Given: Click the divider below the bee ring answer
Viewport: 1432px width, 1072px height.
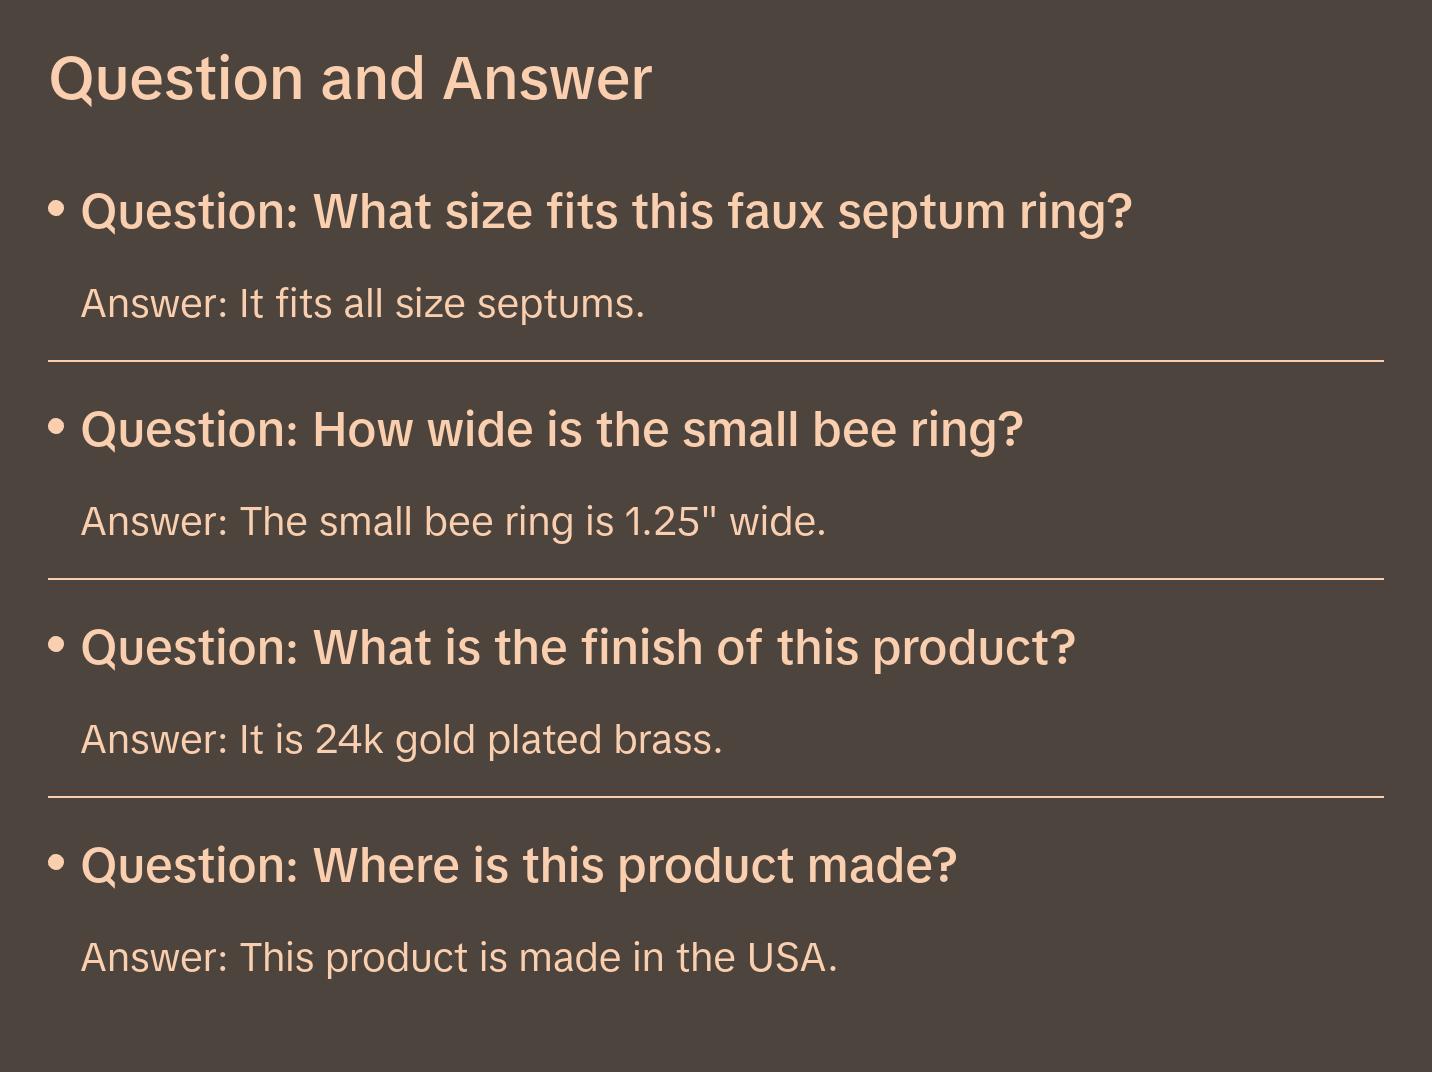Looking at the screenshot, I should (x=716, y=579).
